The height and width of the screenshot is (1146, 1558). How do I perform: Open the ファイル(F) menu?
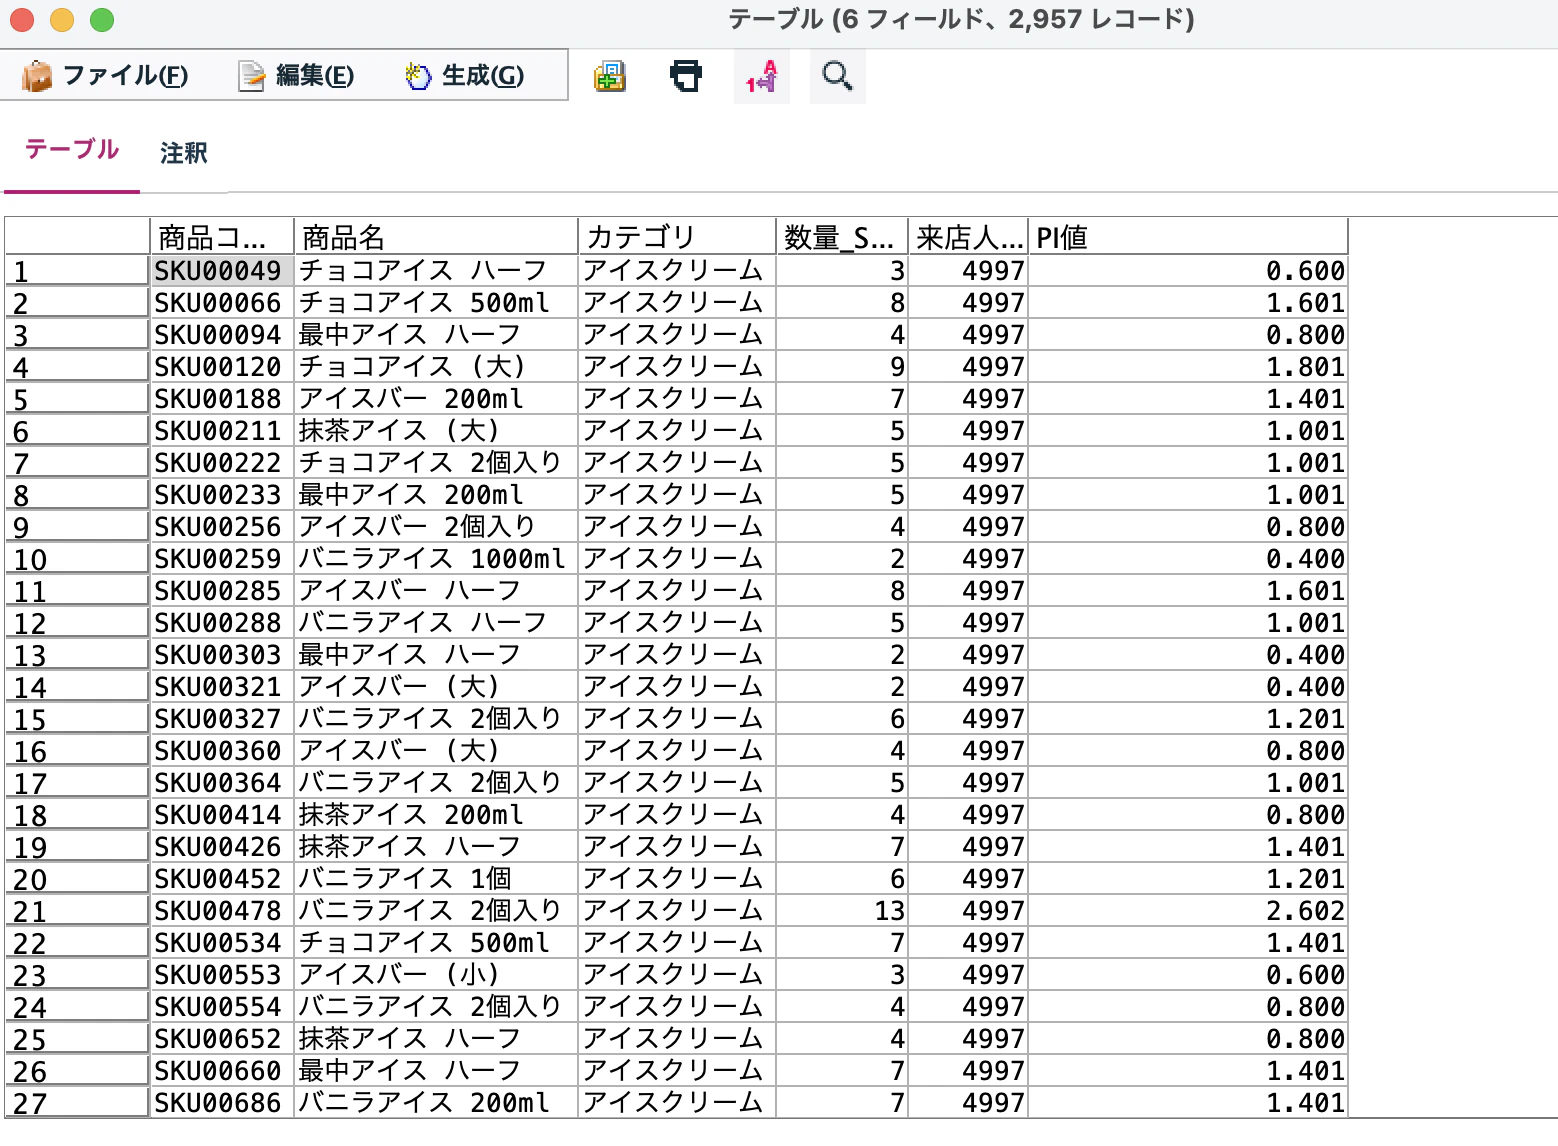pyautogui.click(x=105, y=75)
